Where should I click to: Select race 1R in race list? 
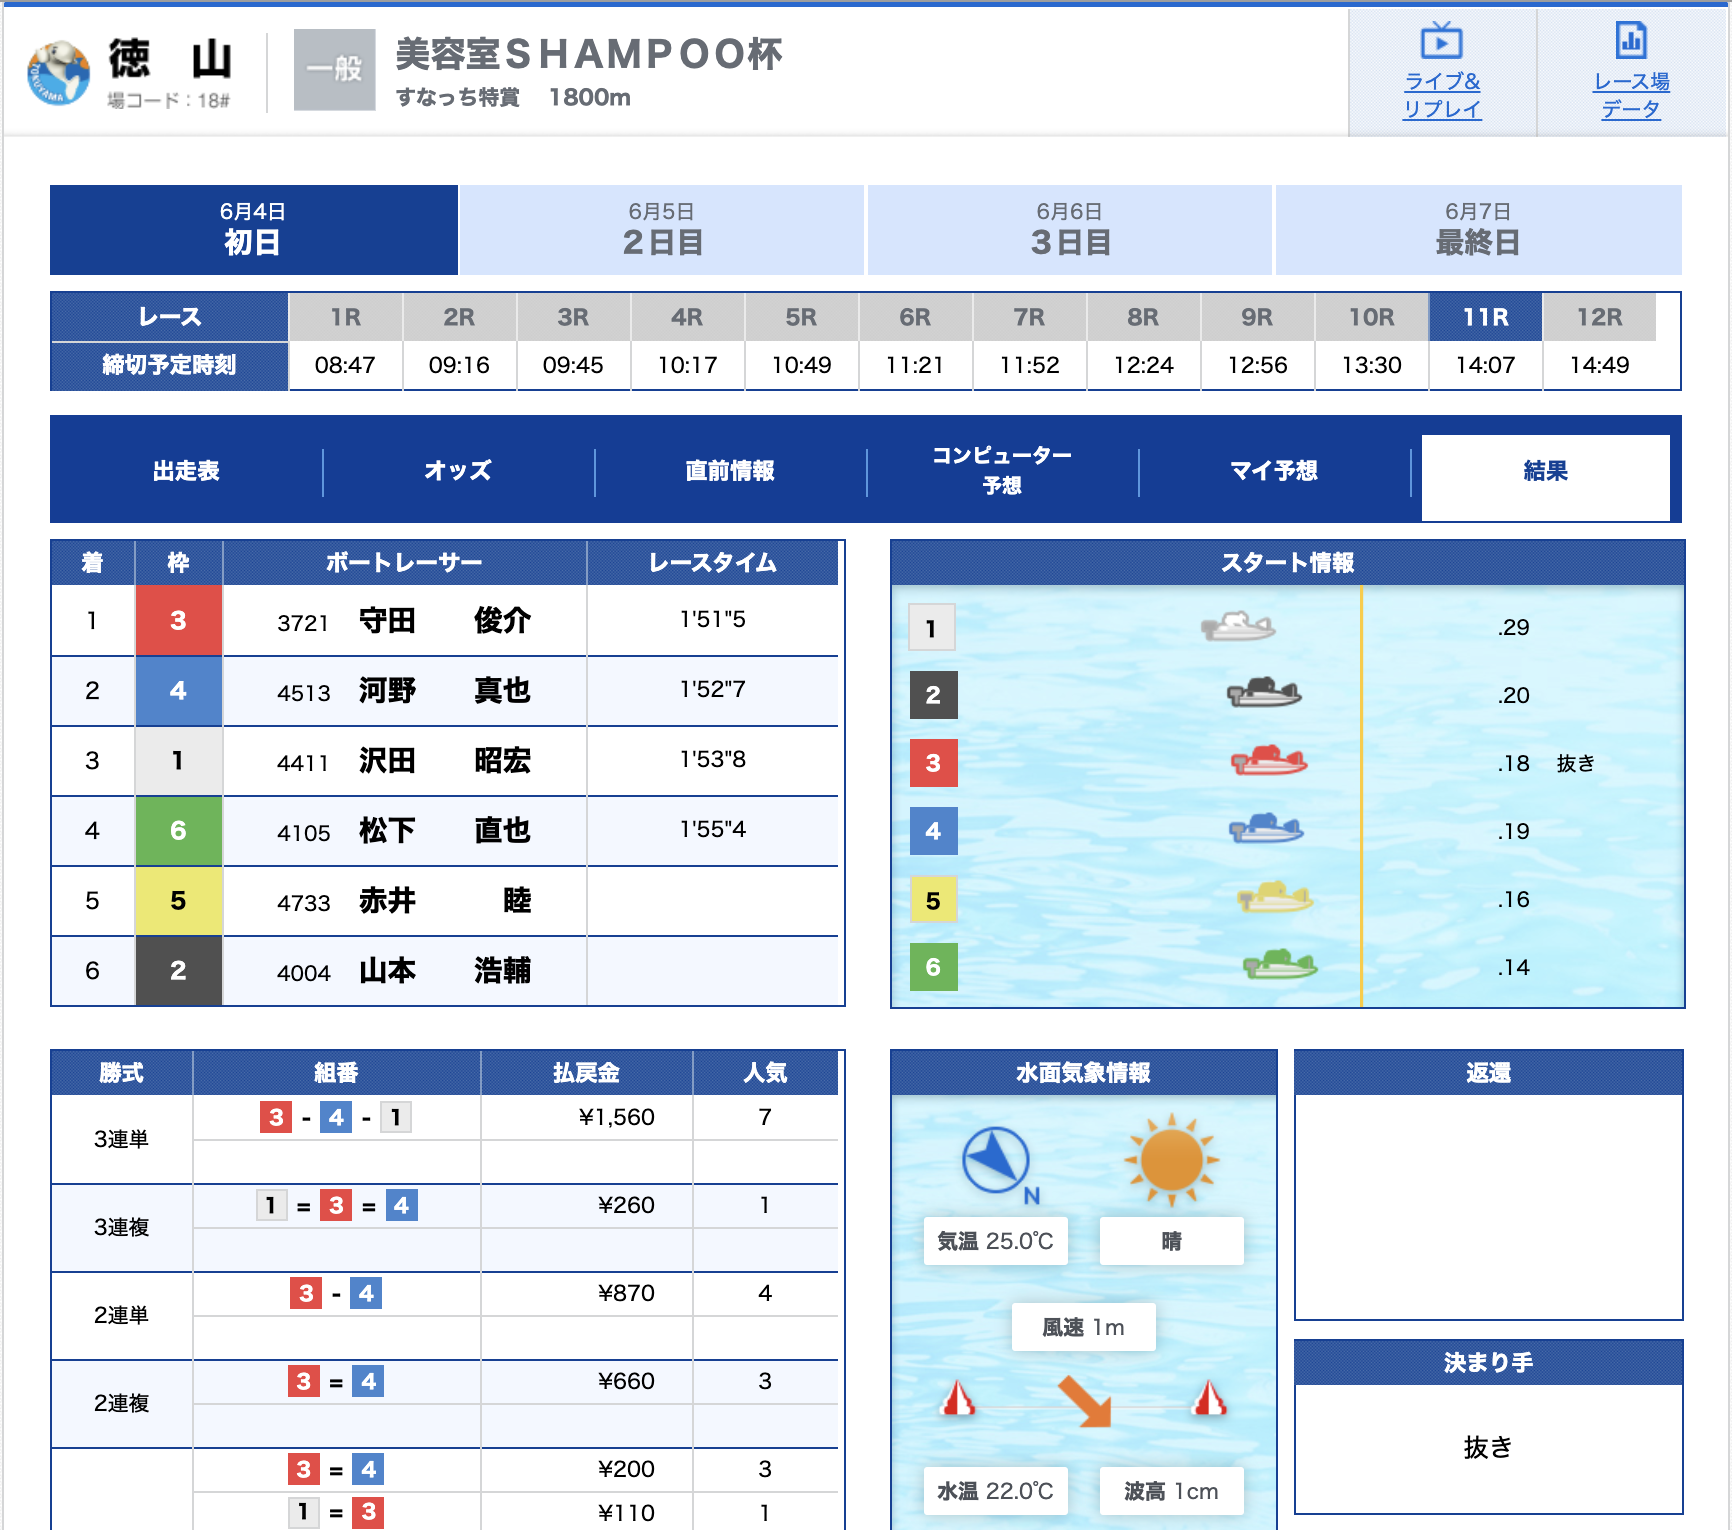pos(345,318)
